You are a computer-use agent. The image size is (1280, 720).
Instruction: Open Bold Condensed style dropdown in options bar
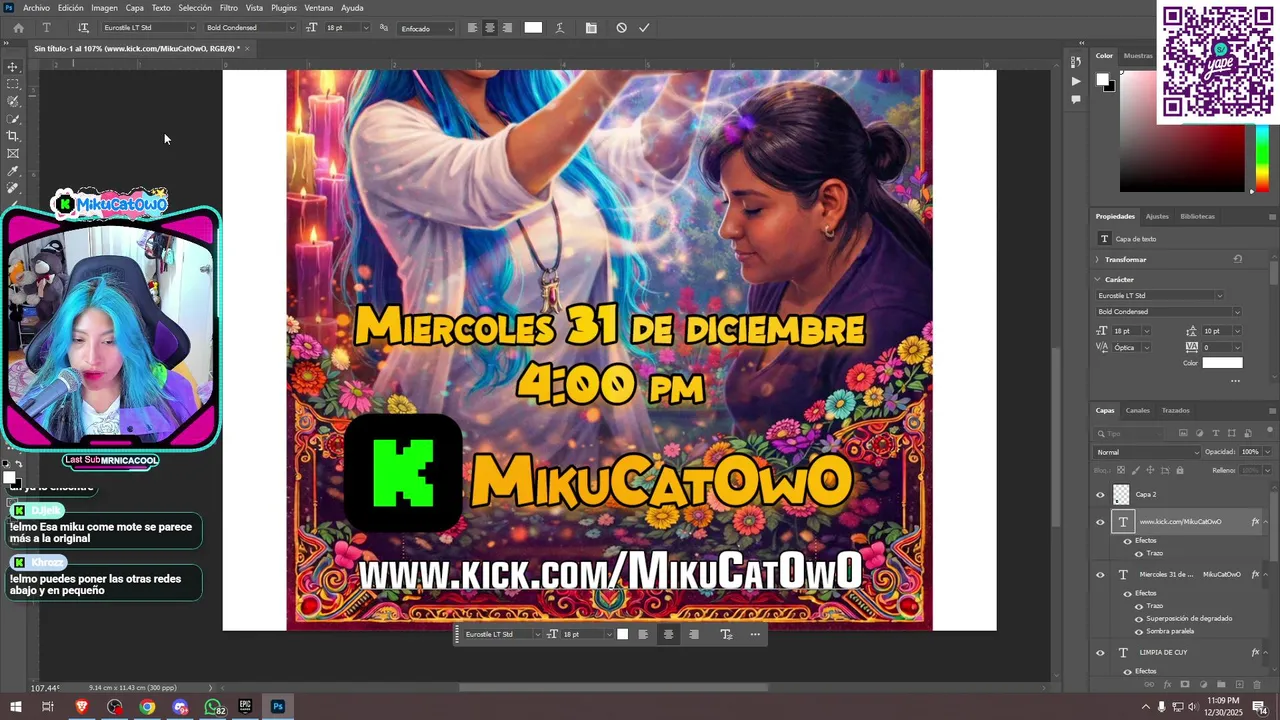[292, 28]
